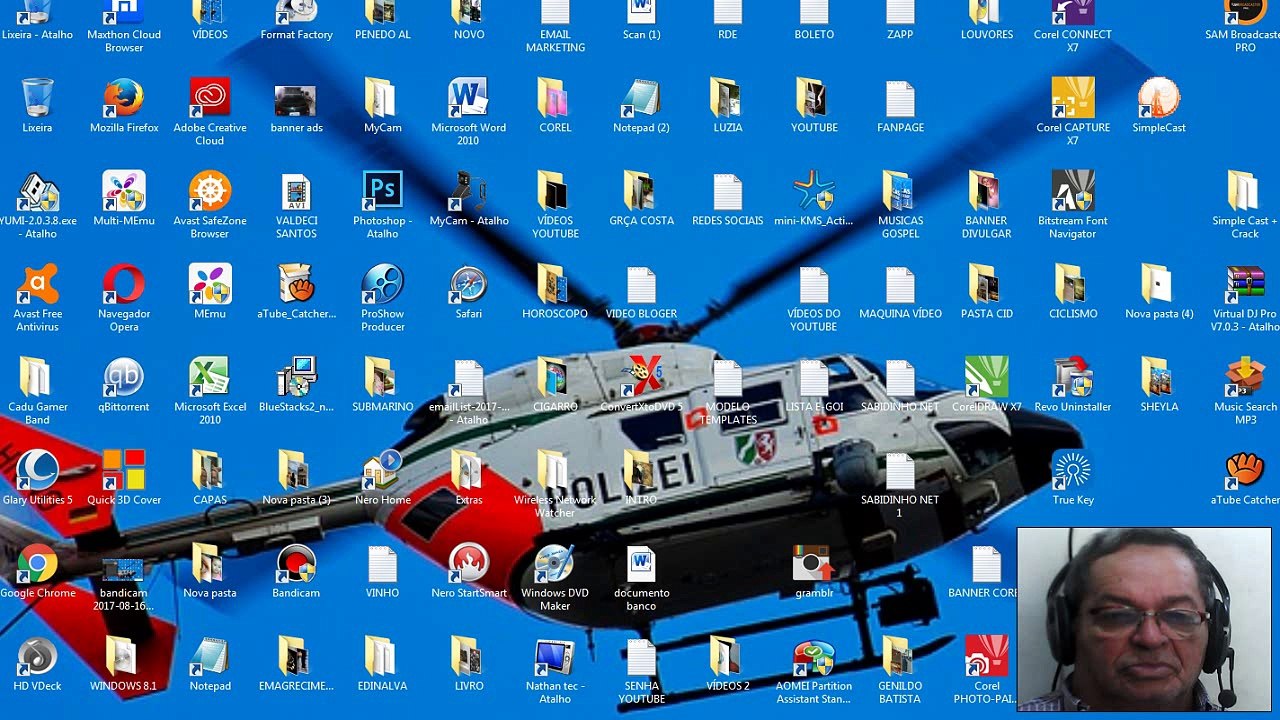The width and height of the screenshot is (1280, 720).
Task: Open the WINDOWS 8.1 folder
Action: coord(124,657)
